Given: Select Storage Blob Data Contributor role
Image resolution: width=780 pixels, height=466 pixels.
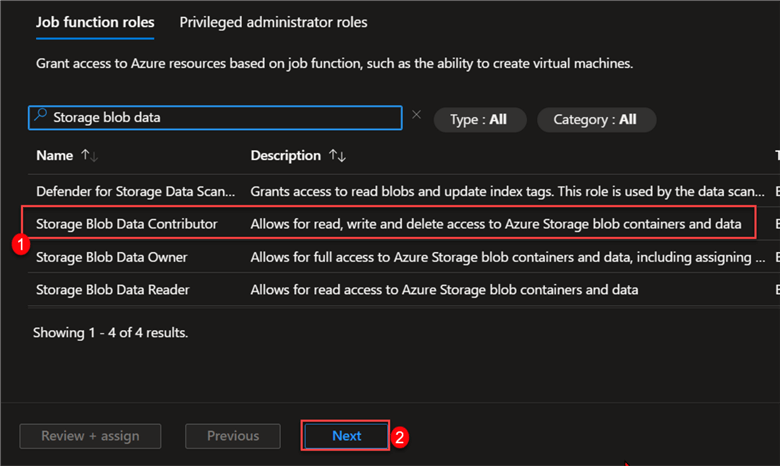Looking at the screenshot, I should pyautogui.click(x=127, y=223).
